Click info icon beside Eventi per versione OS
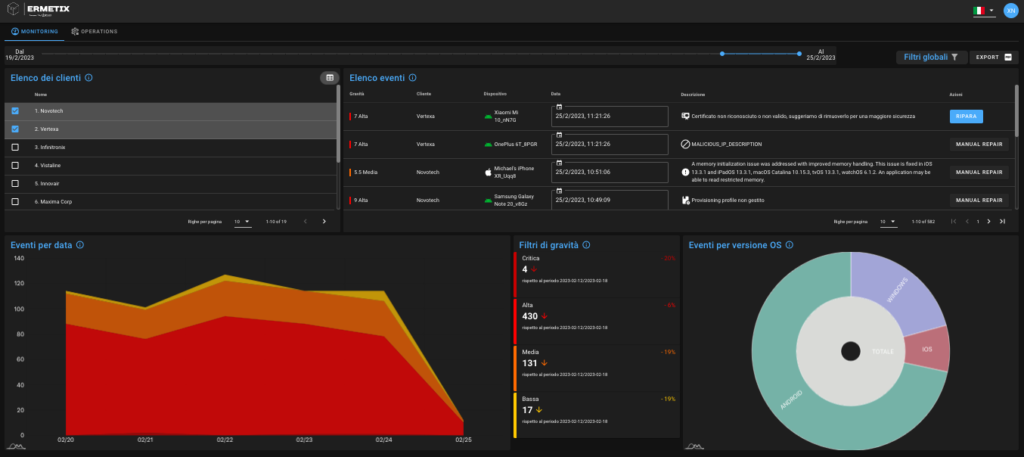 click(796, 244)
